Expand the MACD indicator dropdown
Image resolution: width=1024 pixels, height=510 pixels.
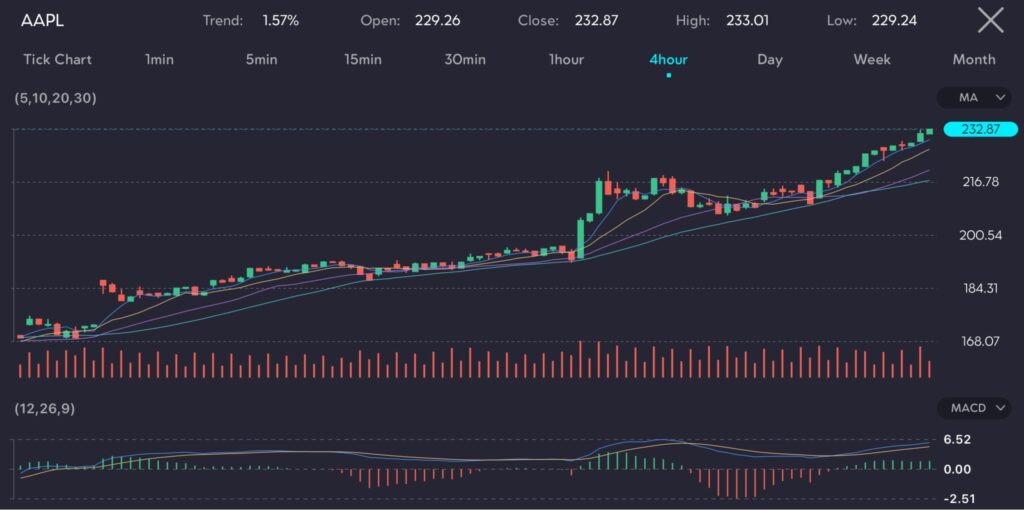click(x=975, y=408)
